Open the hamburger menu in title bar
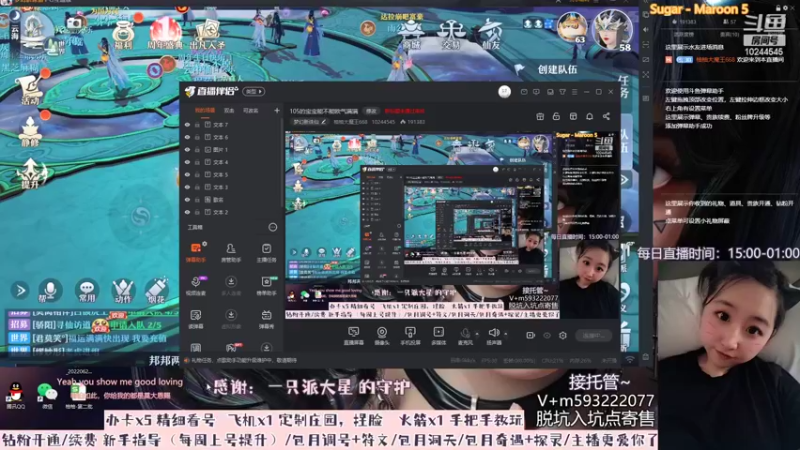800x450 pixels. (x=574, y=92)
